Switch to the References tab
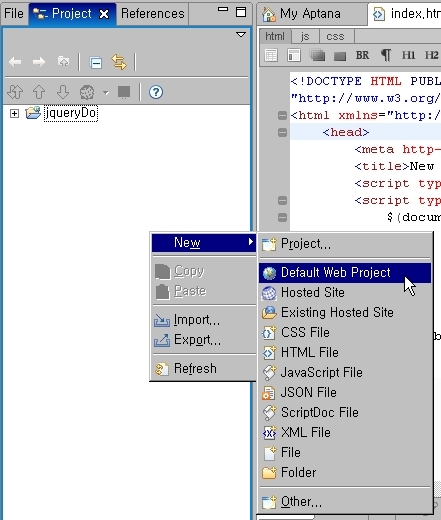Image resolution: width=441 pixels, height=520 pixels. (152, 14)
